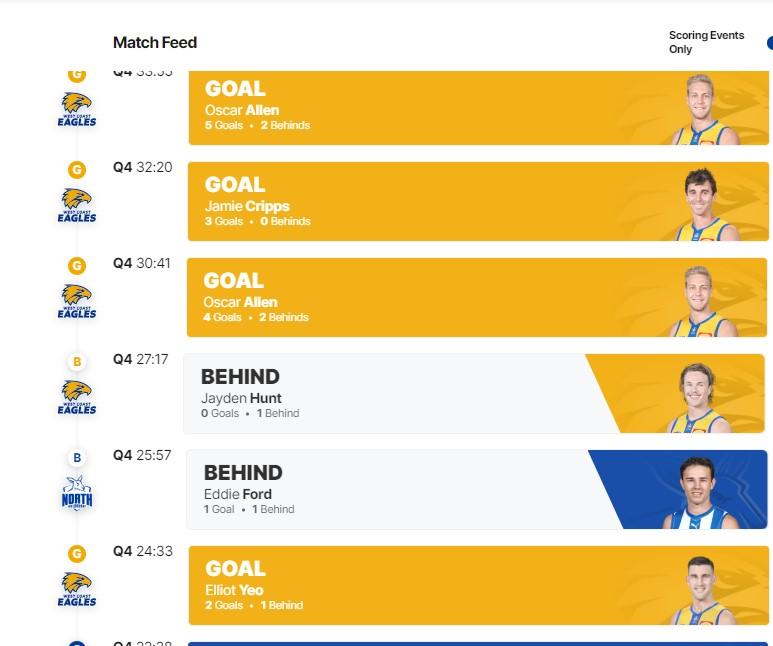
Task: Click the G marker at Q4 24:33
Action: tap(77, 554)
